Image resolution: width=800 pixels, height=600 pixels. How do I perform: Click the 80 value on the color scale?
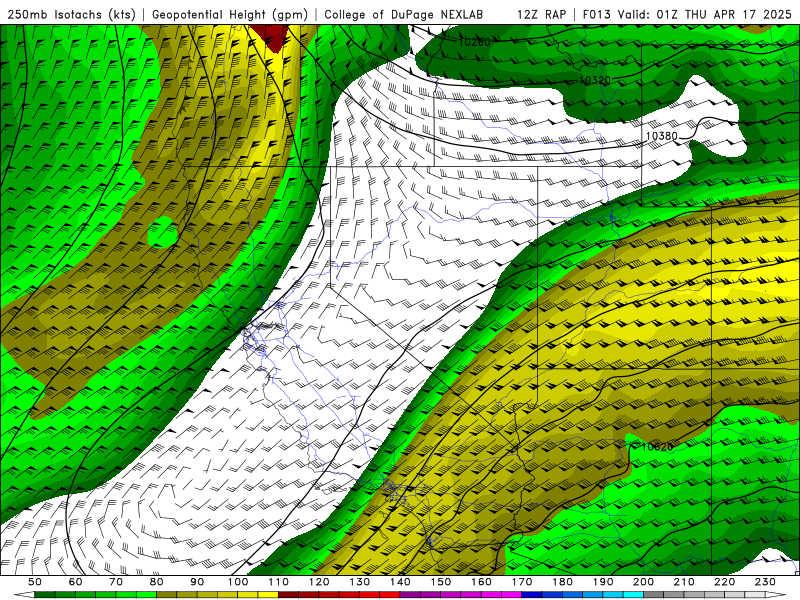[x=157, y=582]
